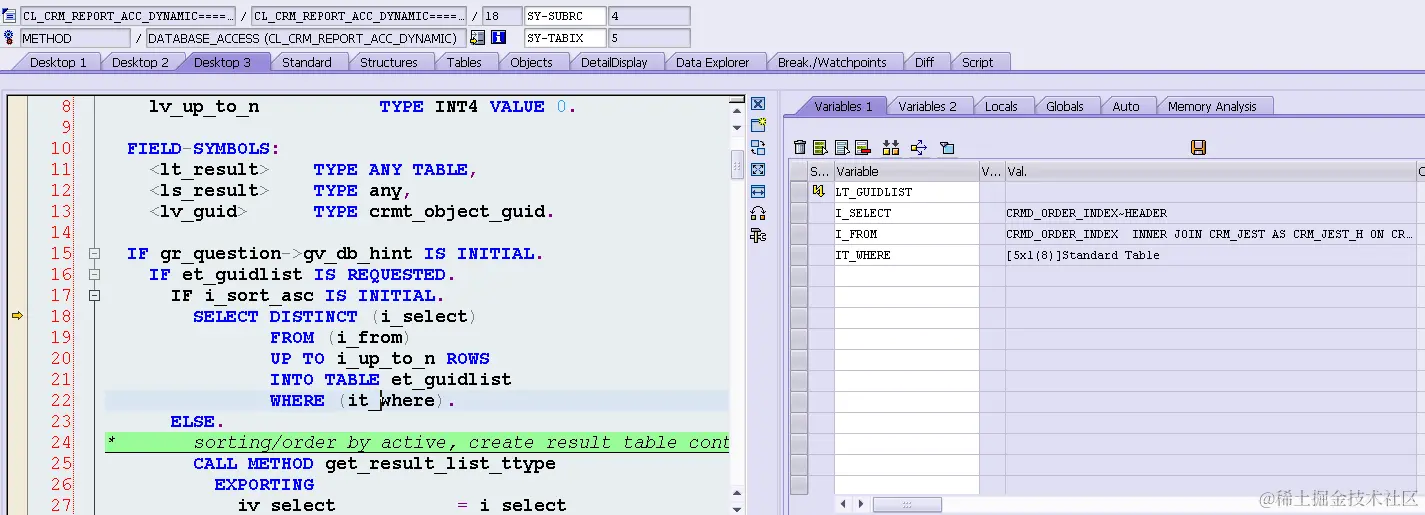The image size is (1425, 515).
Task: Select the IT_WHERE variable cell
Action: tap(906, 255)
